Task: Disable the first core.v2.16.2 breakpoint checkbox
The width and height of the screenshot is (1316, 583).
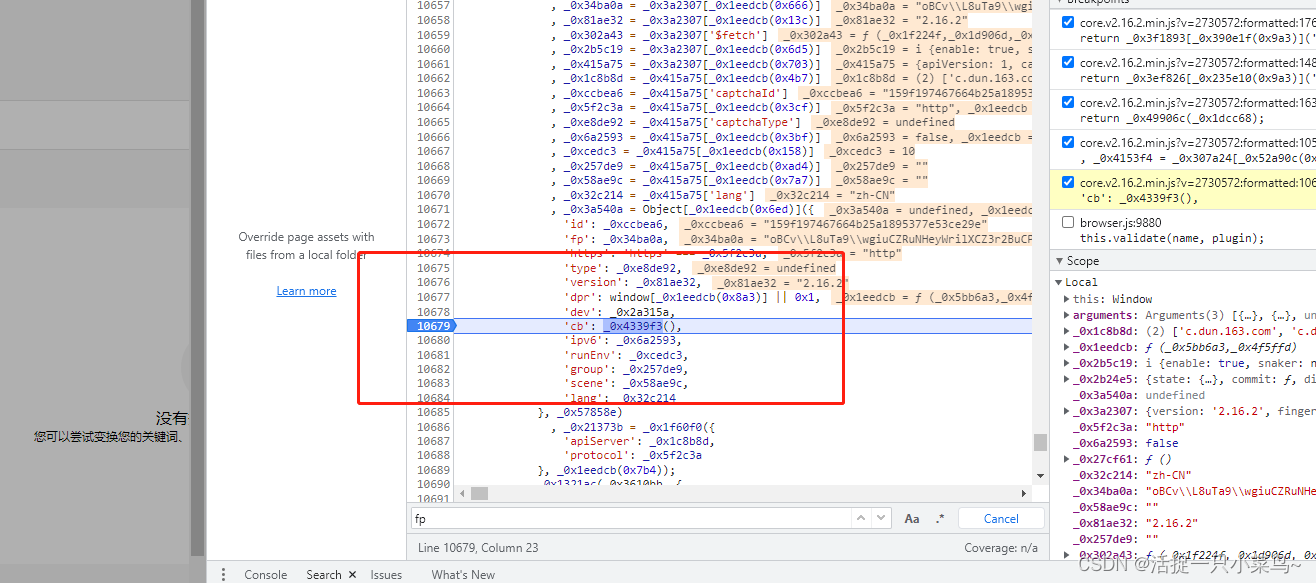Action: pyautogui.click(x=1067, y=22)
